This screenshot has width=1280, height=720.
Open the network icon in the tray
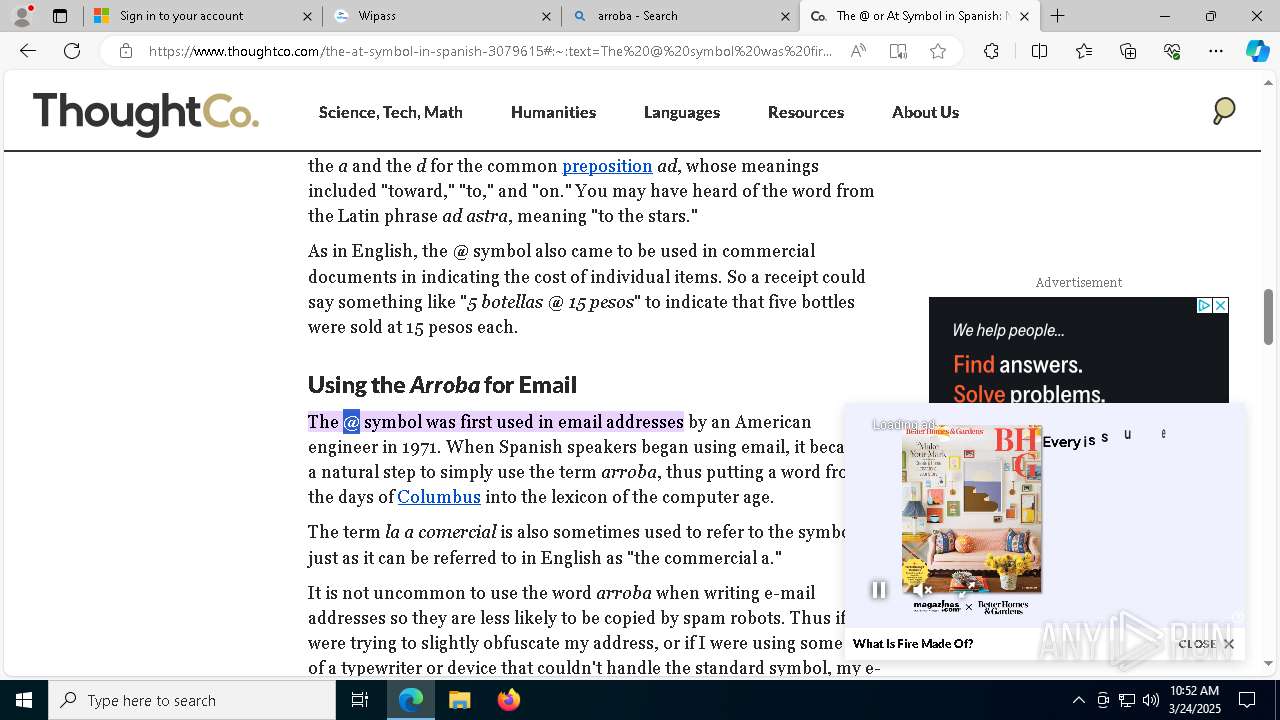click(1127, 700)
